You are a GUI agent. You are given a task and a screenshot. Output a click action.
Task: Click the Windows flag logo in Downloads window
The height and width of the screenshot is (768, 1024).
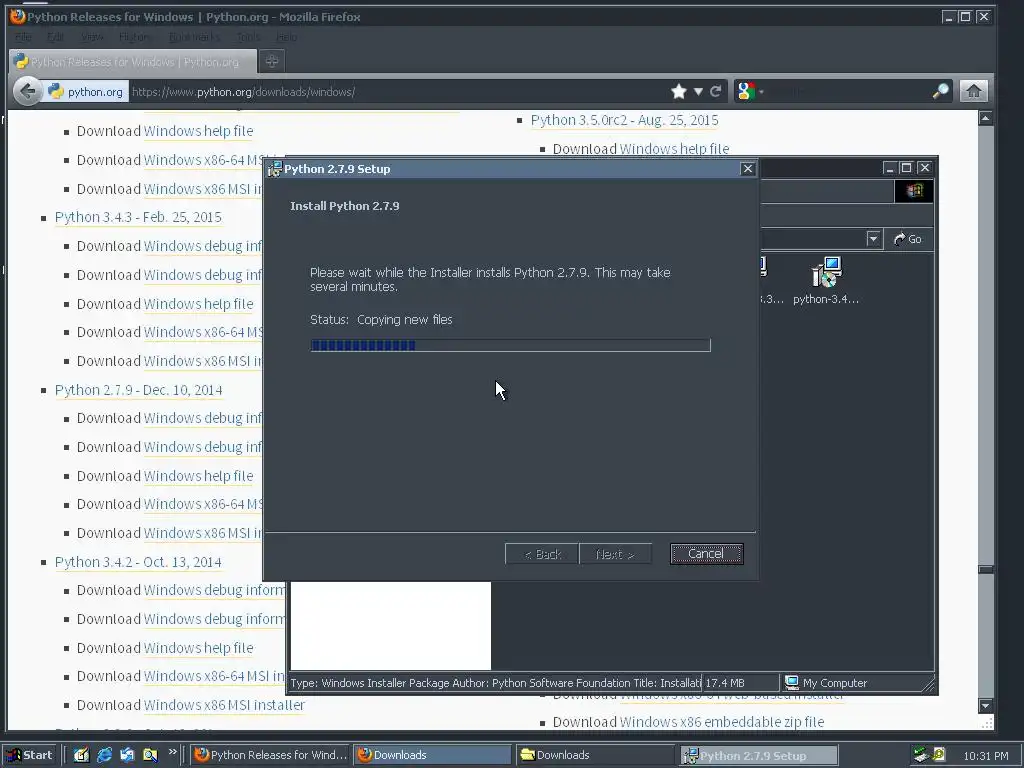[914, 191]
